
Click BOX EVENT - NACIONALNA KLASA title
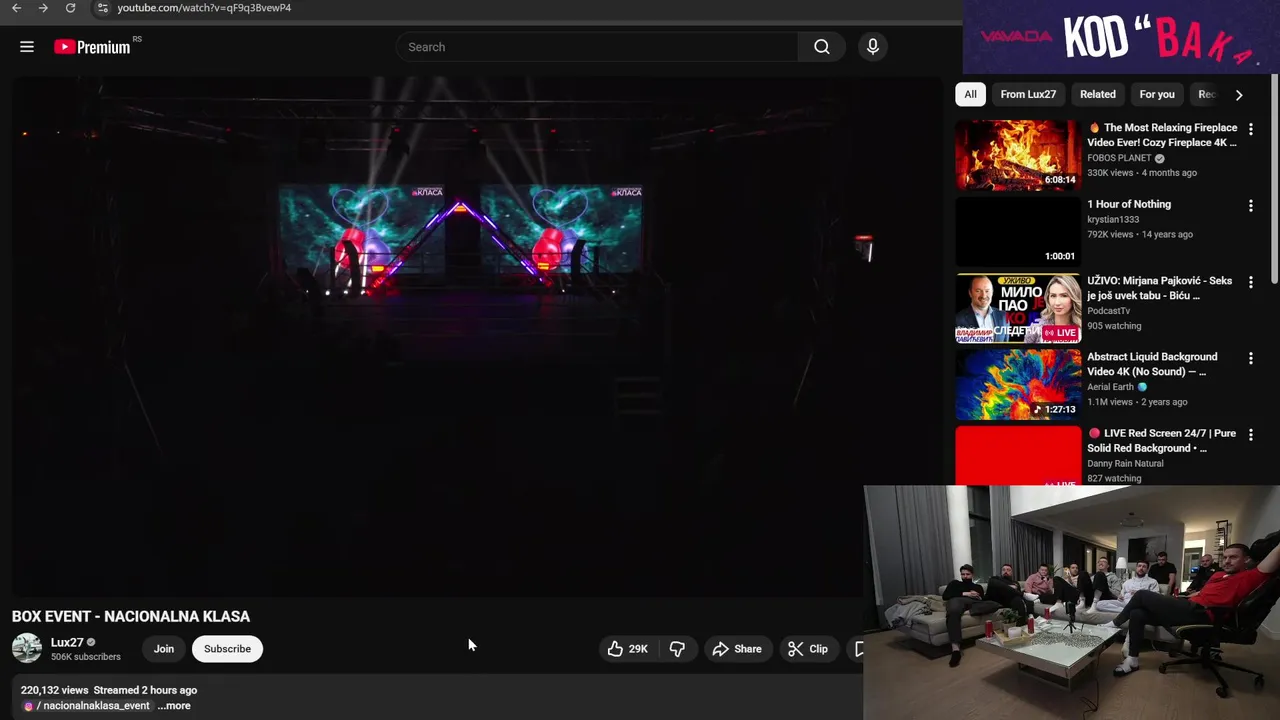(131, 617)
